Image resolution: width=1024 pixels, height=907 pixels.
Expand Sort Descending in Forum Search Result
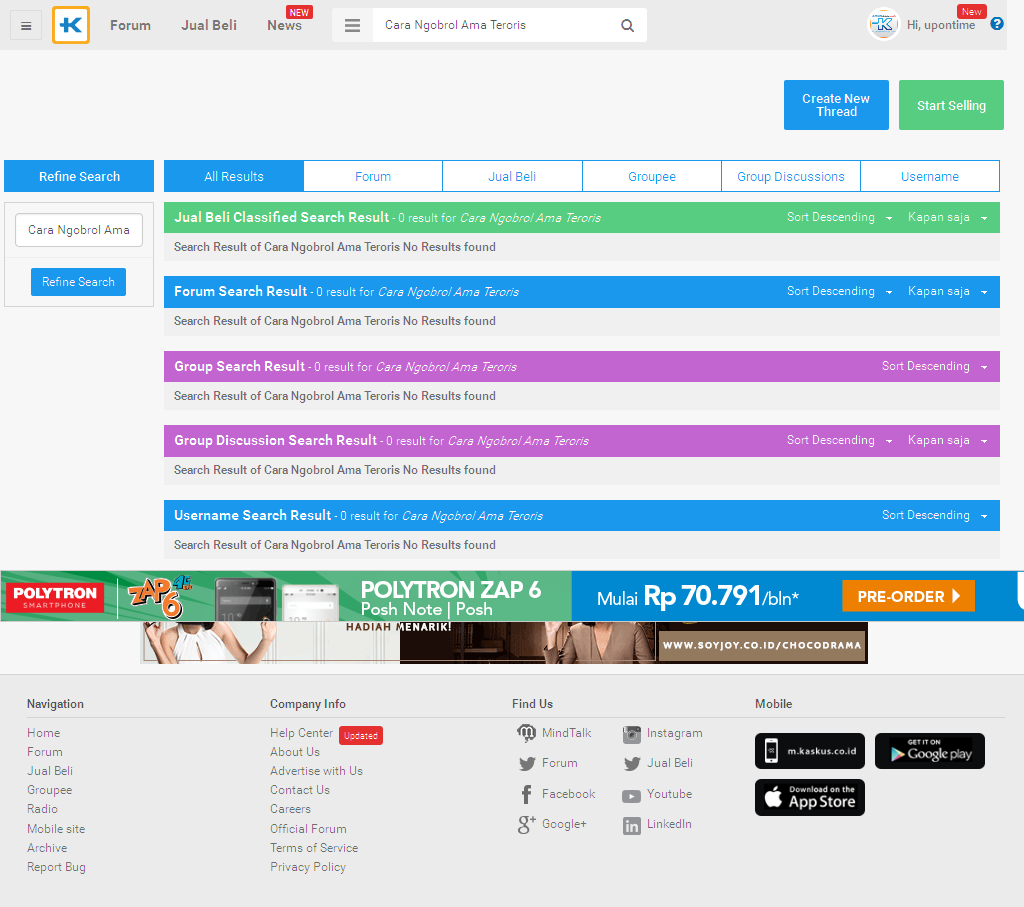839,291
